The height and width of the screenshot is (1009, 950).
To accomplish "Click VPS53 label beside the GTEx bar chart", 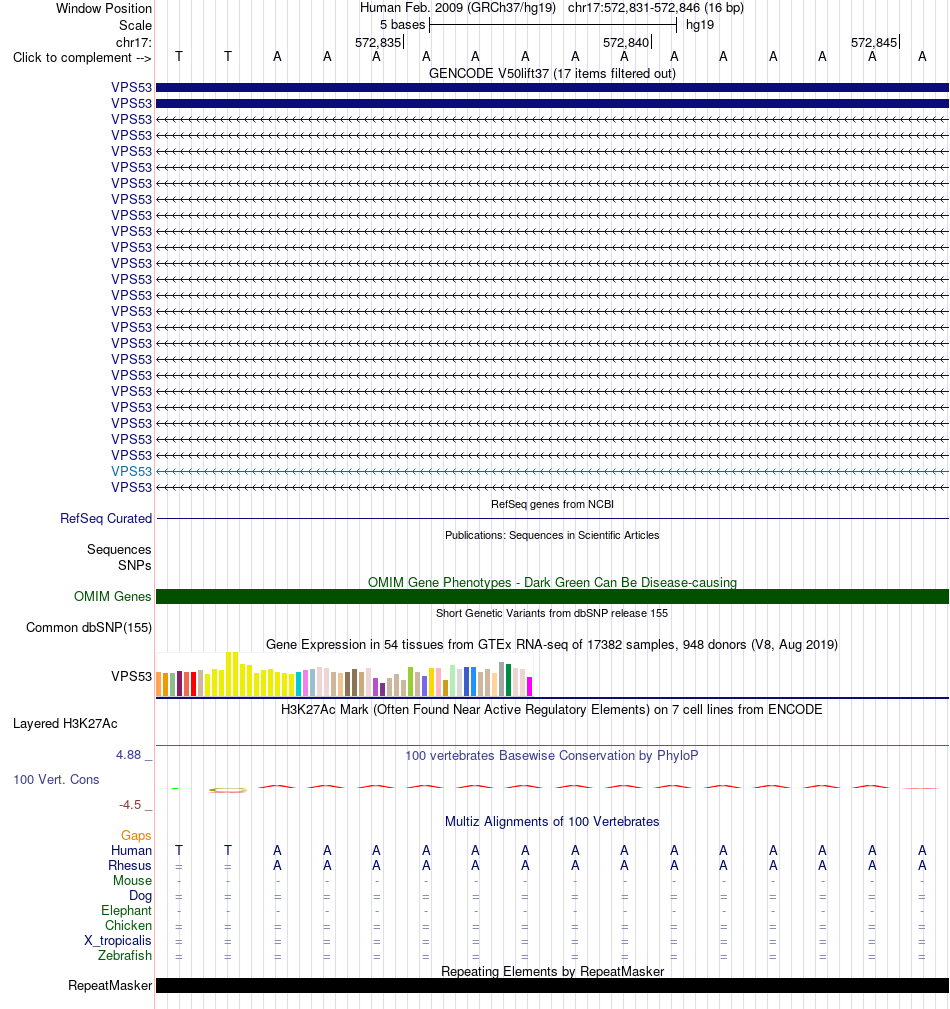I will point(131,676).
